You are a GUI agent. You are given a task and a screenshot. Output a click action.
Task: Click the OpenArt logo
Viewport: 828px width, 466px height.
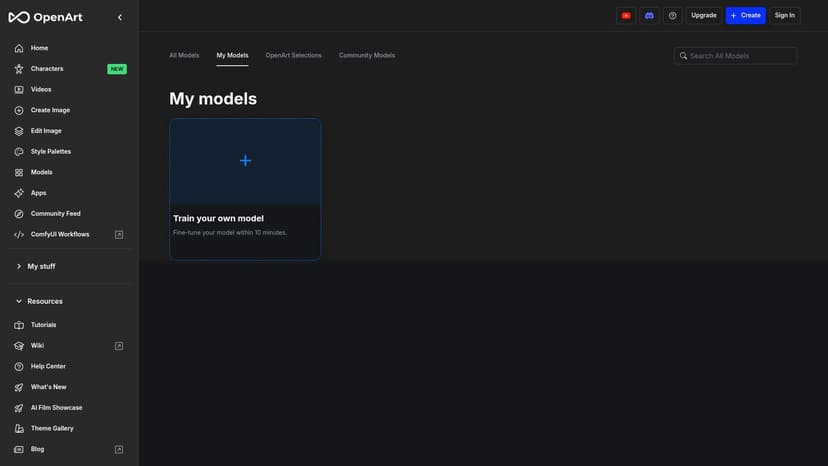[x=47, y=17]
